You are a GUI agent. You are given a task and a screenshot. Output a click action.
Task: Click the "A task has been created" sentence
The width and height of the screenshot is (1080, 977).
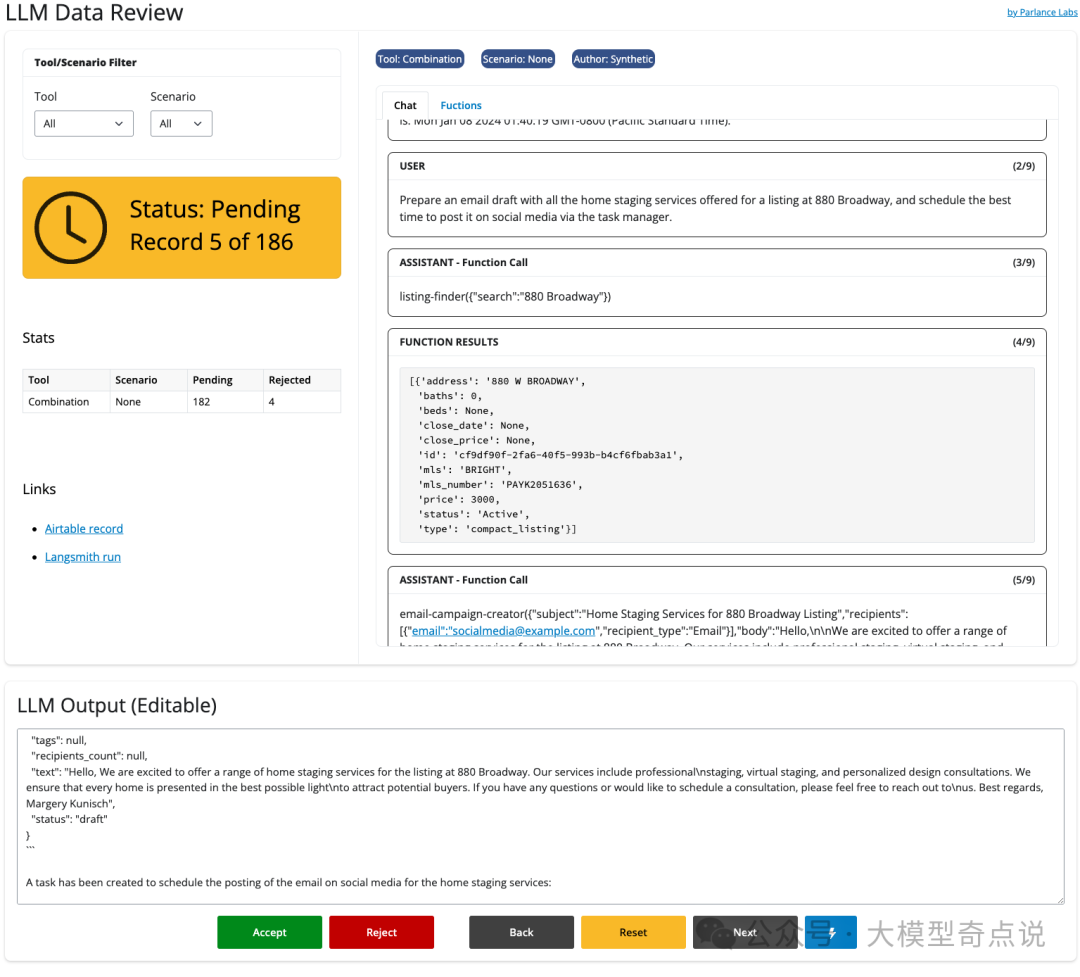pos(289,883)
